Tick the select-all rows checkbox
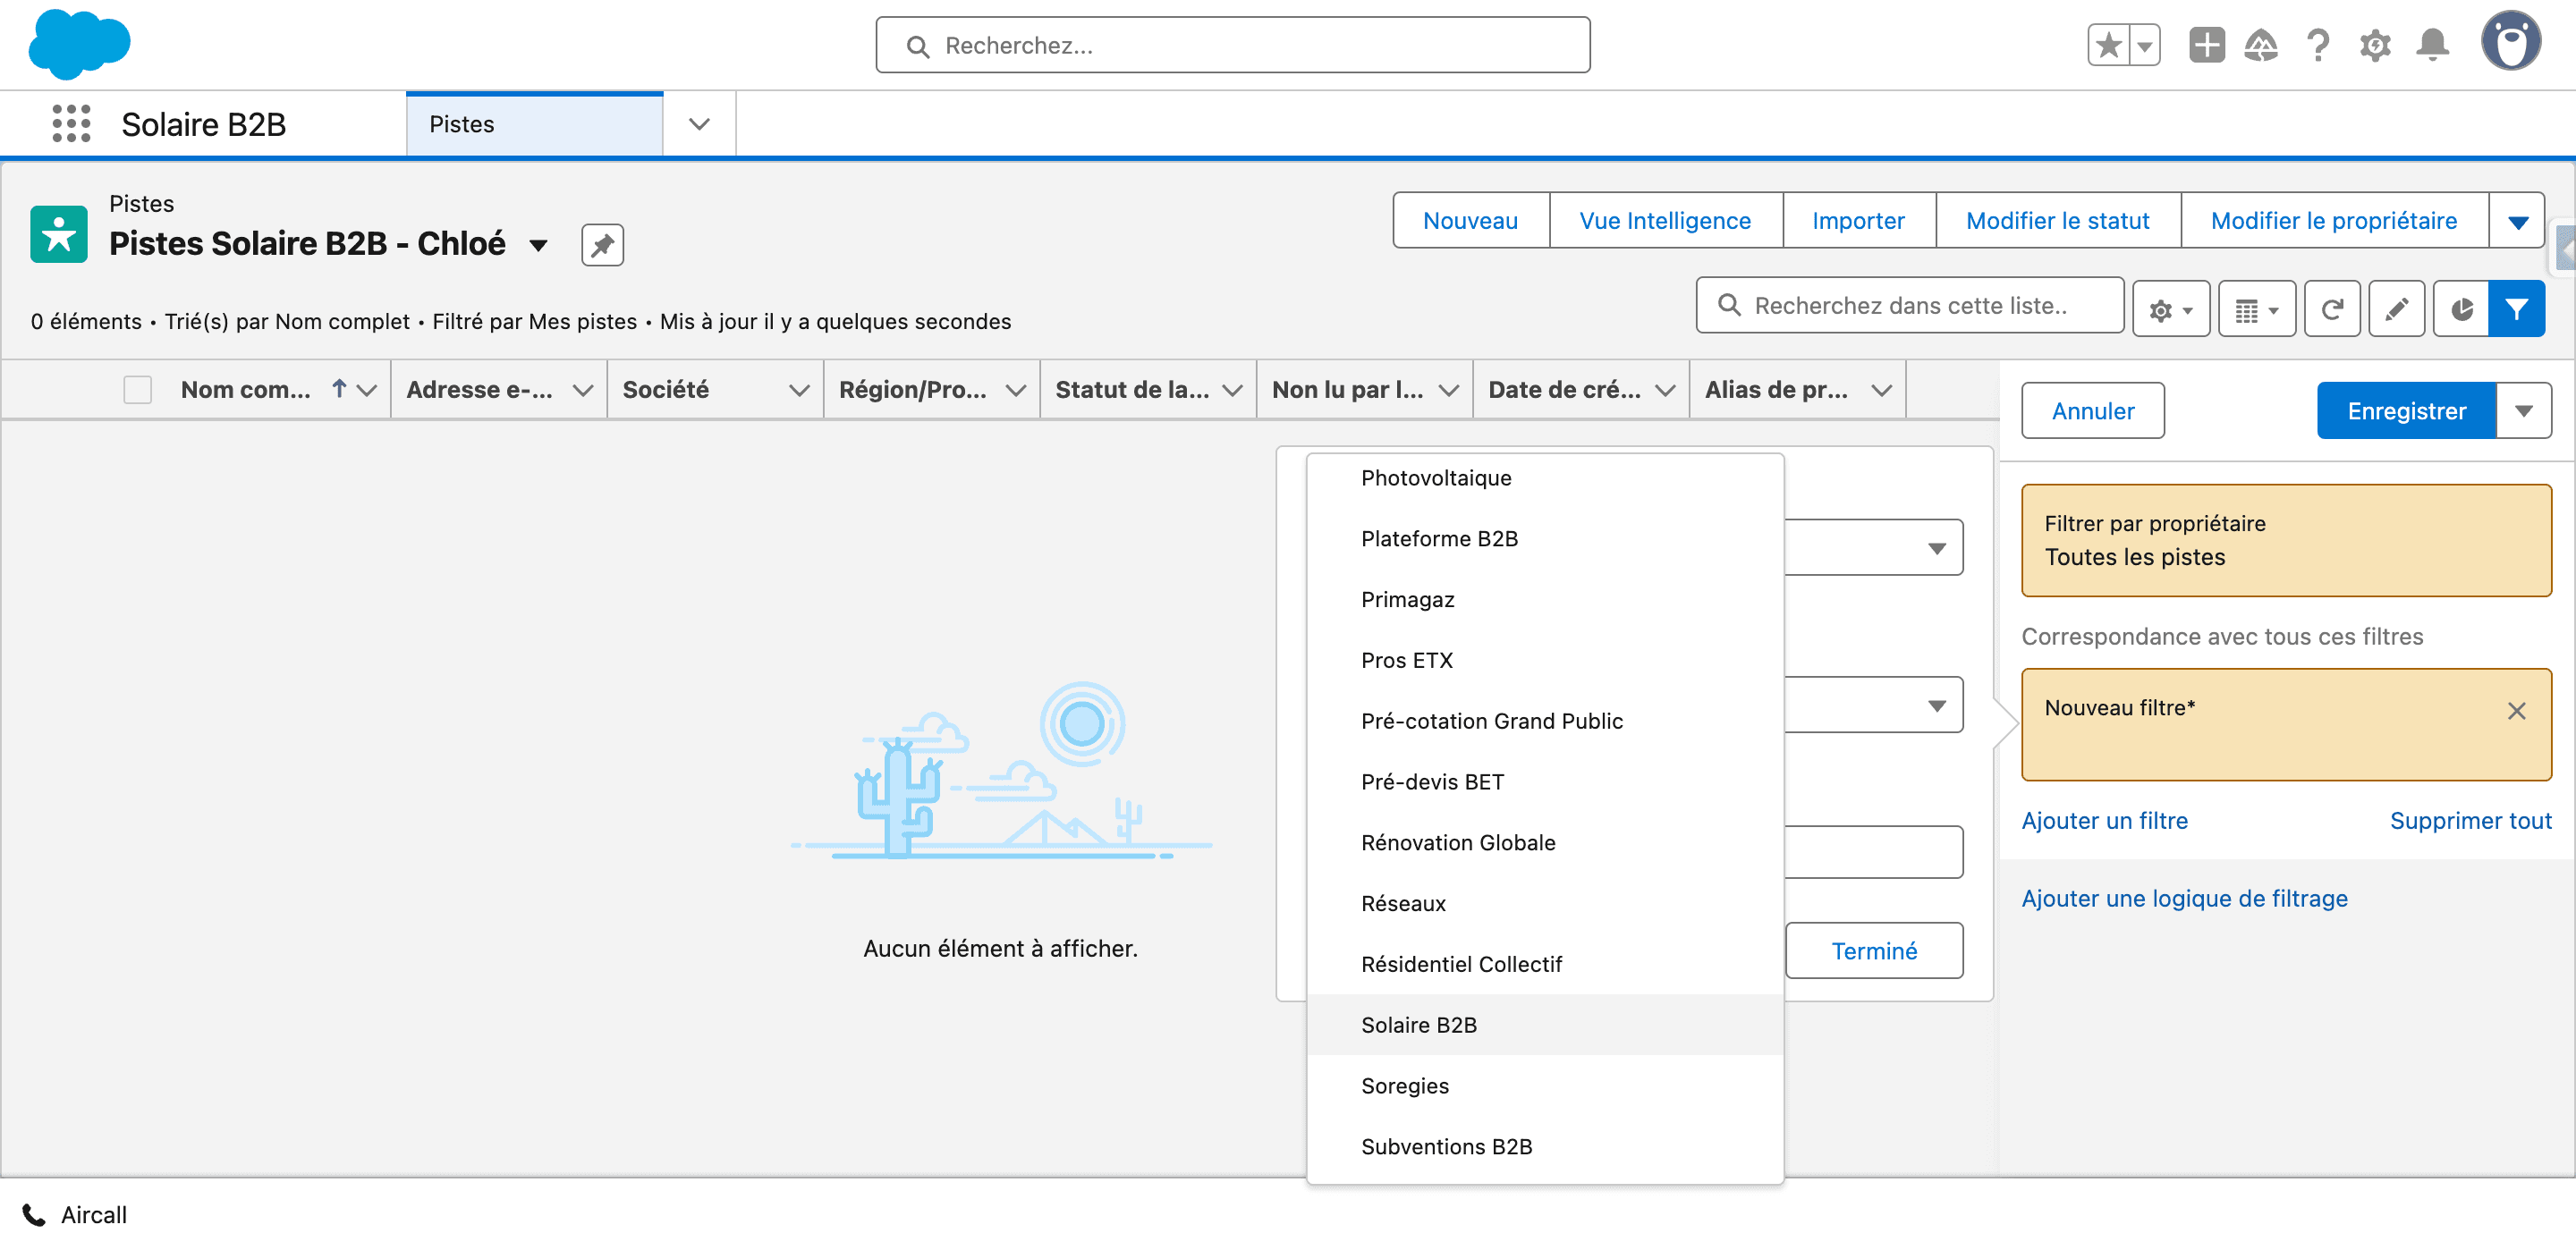The height and width of the screenshot is (1250, 2576). tap(137, 389)
